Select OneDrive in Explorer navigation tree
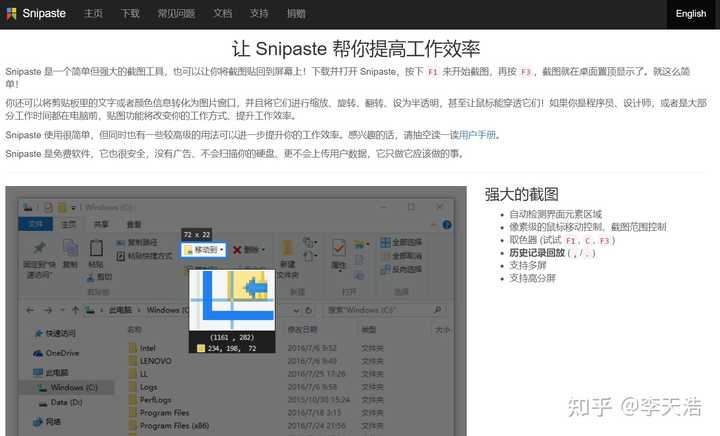The height and width of the screenshot is (436, 720). pyautogui.click(x=56, y=353)
